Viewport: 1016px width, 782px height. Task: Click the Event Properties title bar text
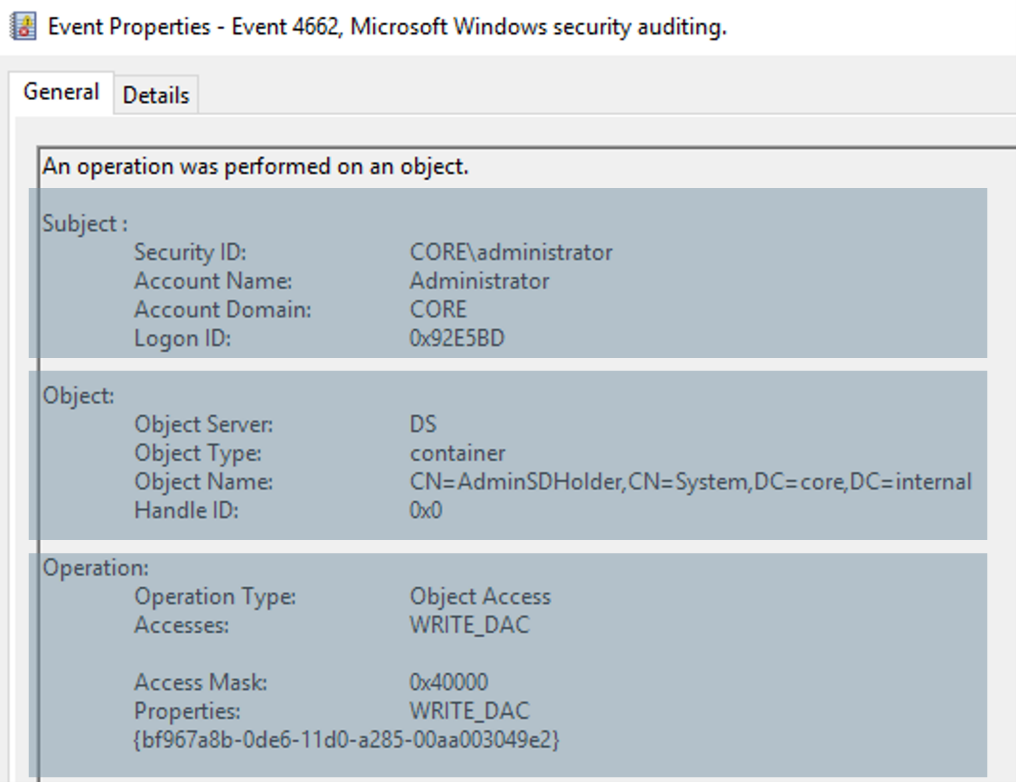point(387,27)
